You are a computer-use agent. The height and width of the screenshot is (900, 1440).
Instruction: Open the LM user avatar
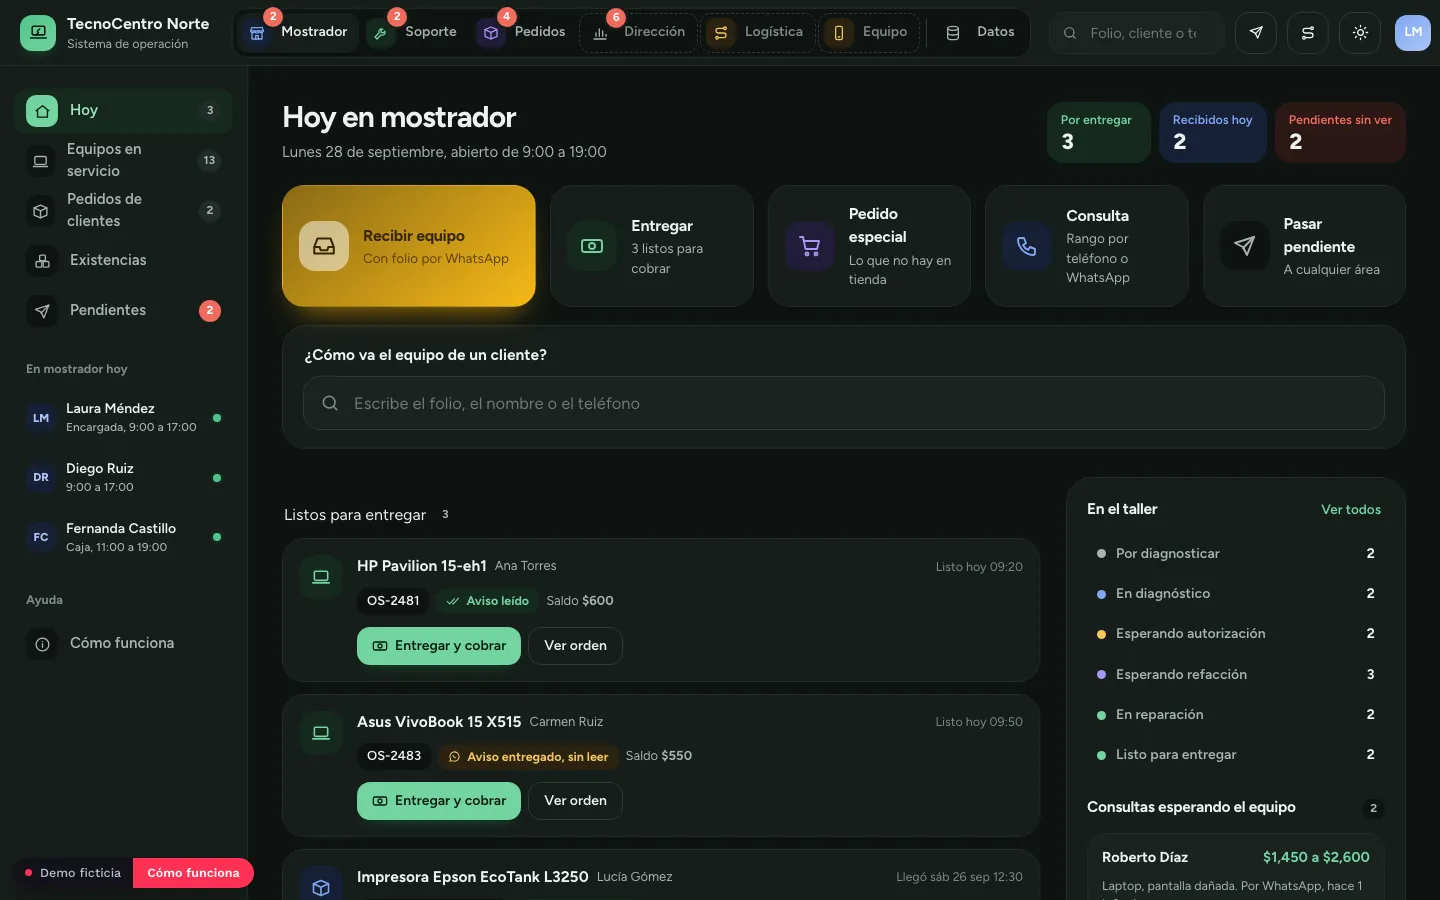pyautogui.click(x=1413, y=33)
